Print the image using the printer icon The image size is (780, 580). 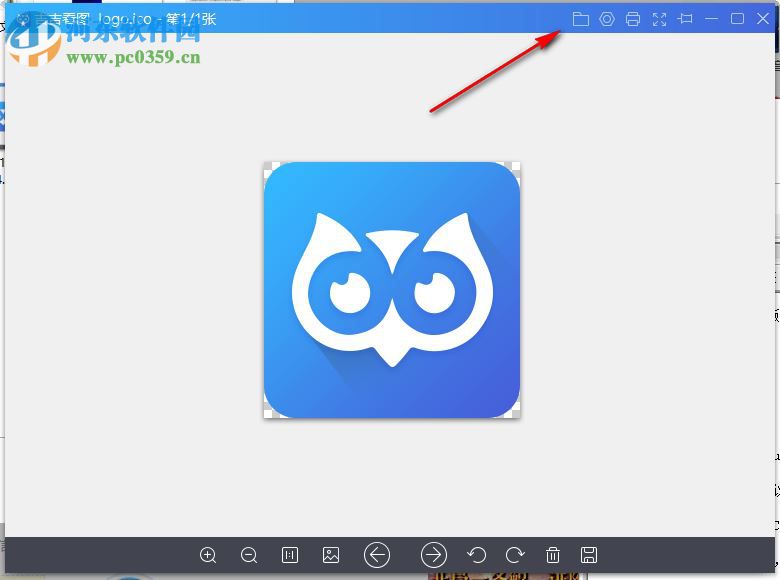[x=633, y=19]
